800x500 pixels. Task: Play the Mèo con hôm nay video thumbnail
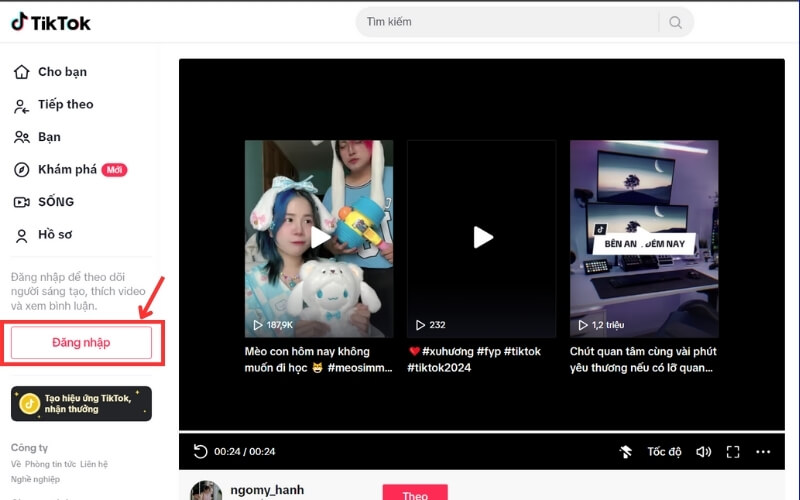pos(319,238)
